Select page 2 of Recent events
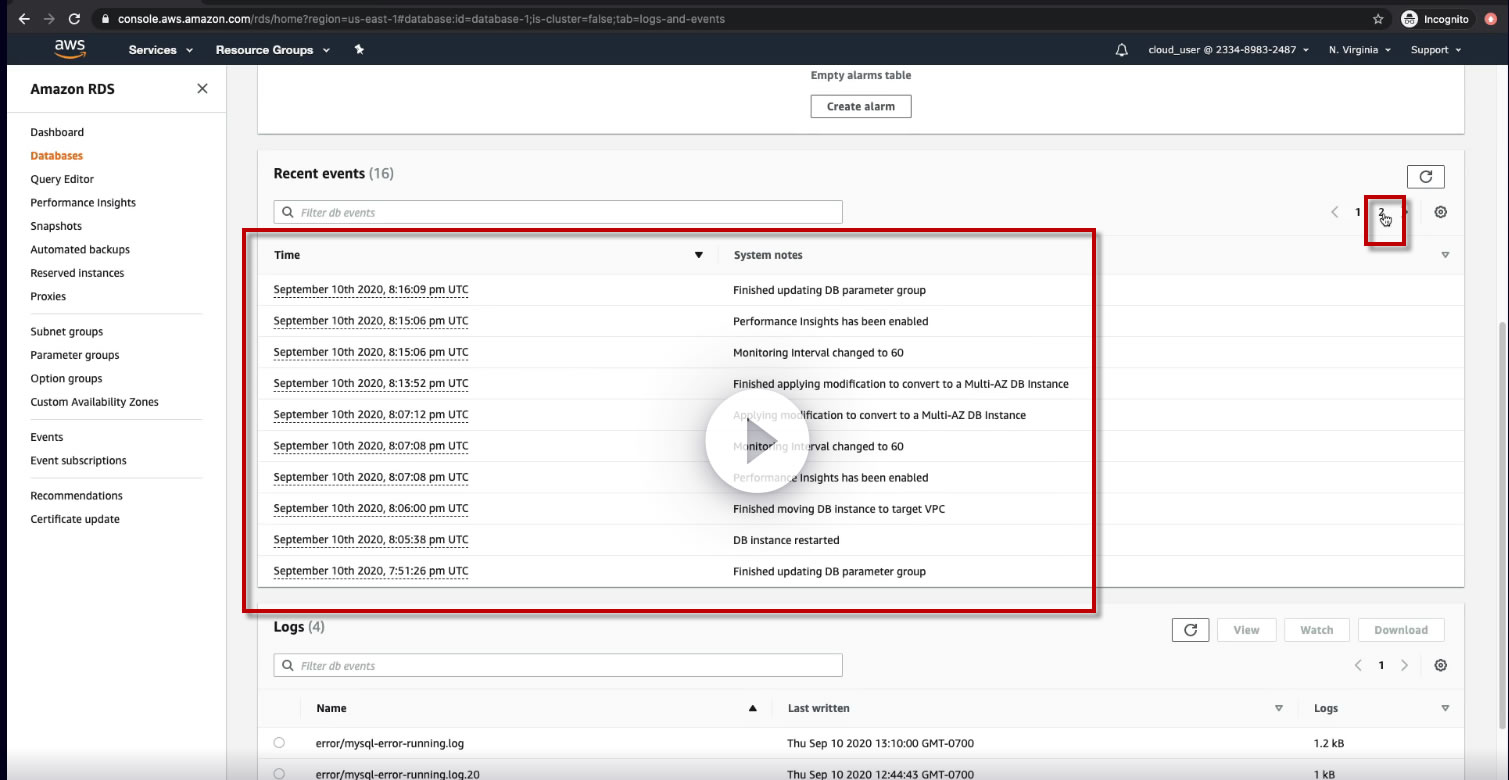The height and width of the screenshot is (780, 1509). click(1382, 212)
